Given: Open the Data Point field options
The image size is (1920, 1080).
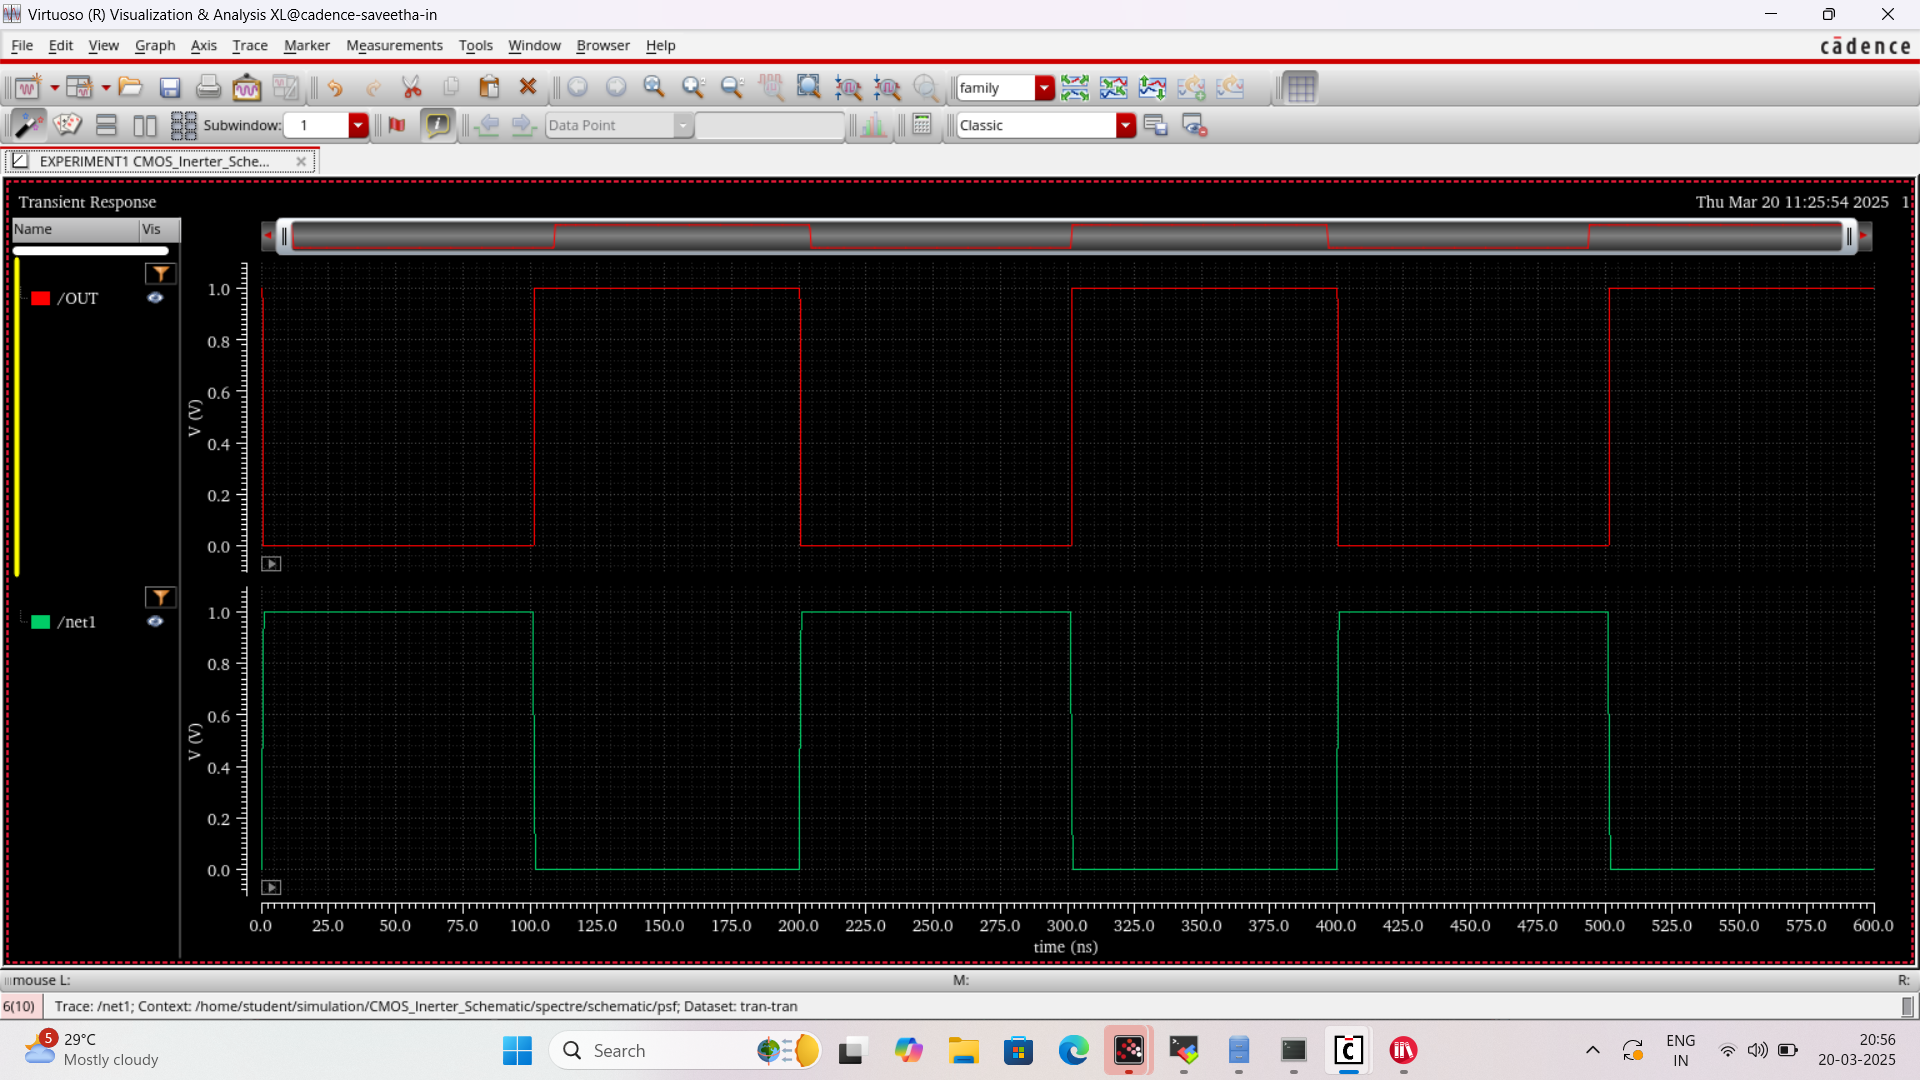Looking at the screenshot, I should coord(684,125).
